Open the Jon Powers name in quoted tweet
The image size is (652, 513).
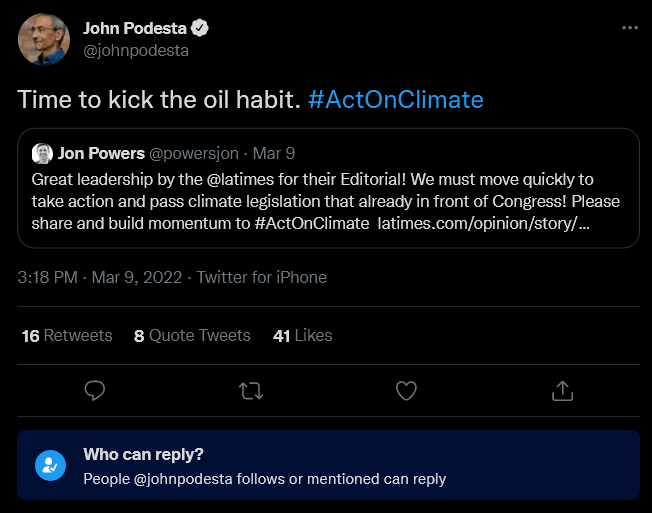[101, 153]
